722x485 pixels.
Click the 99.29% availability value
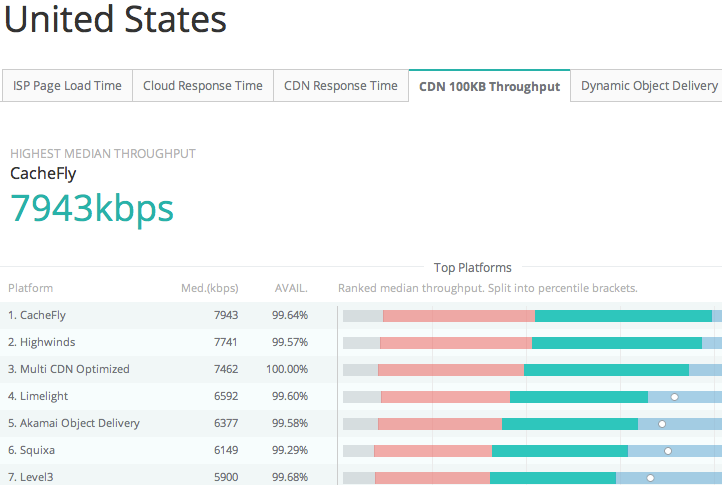pyautogui.click(x=290, y=450)
